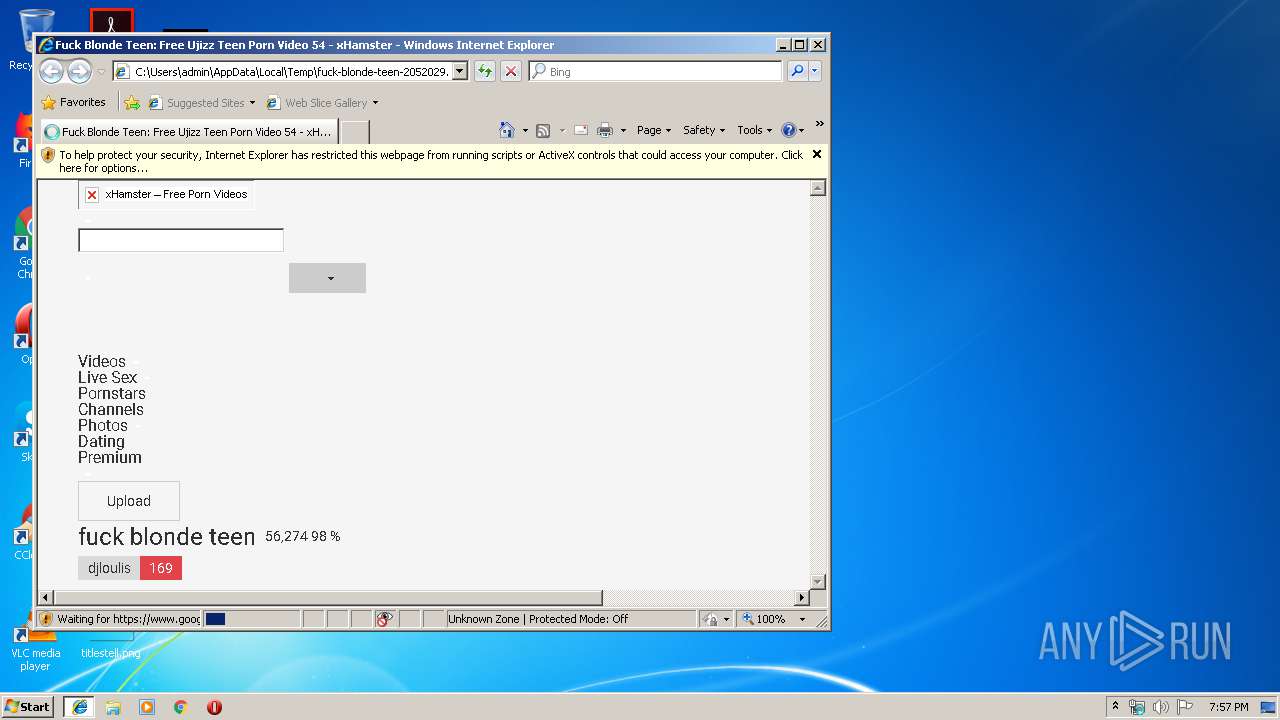
Task: Expand the address bar history dropdown
Action: click(460, 71)
